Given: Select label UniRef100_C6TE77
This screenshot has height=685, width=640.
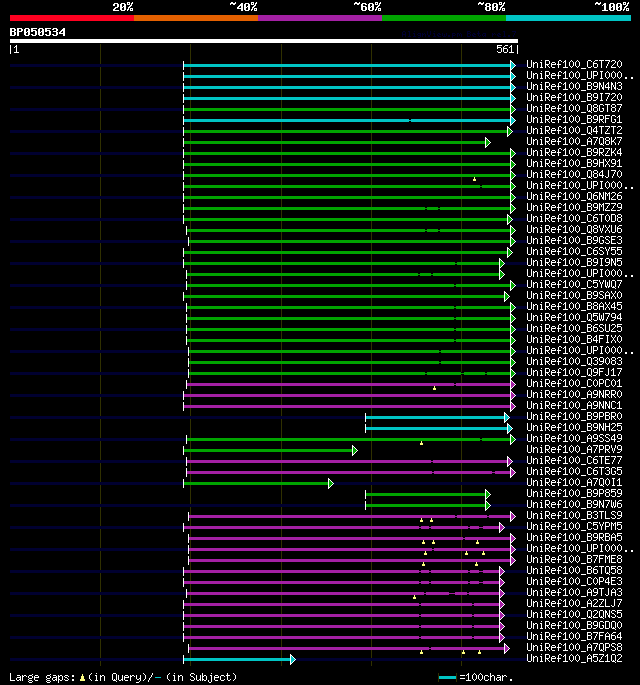Looking at the screenshot, I should 574,460.
